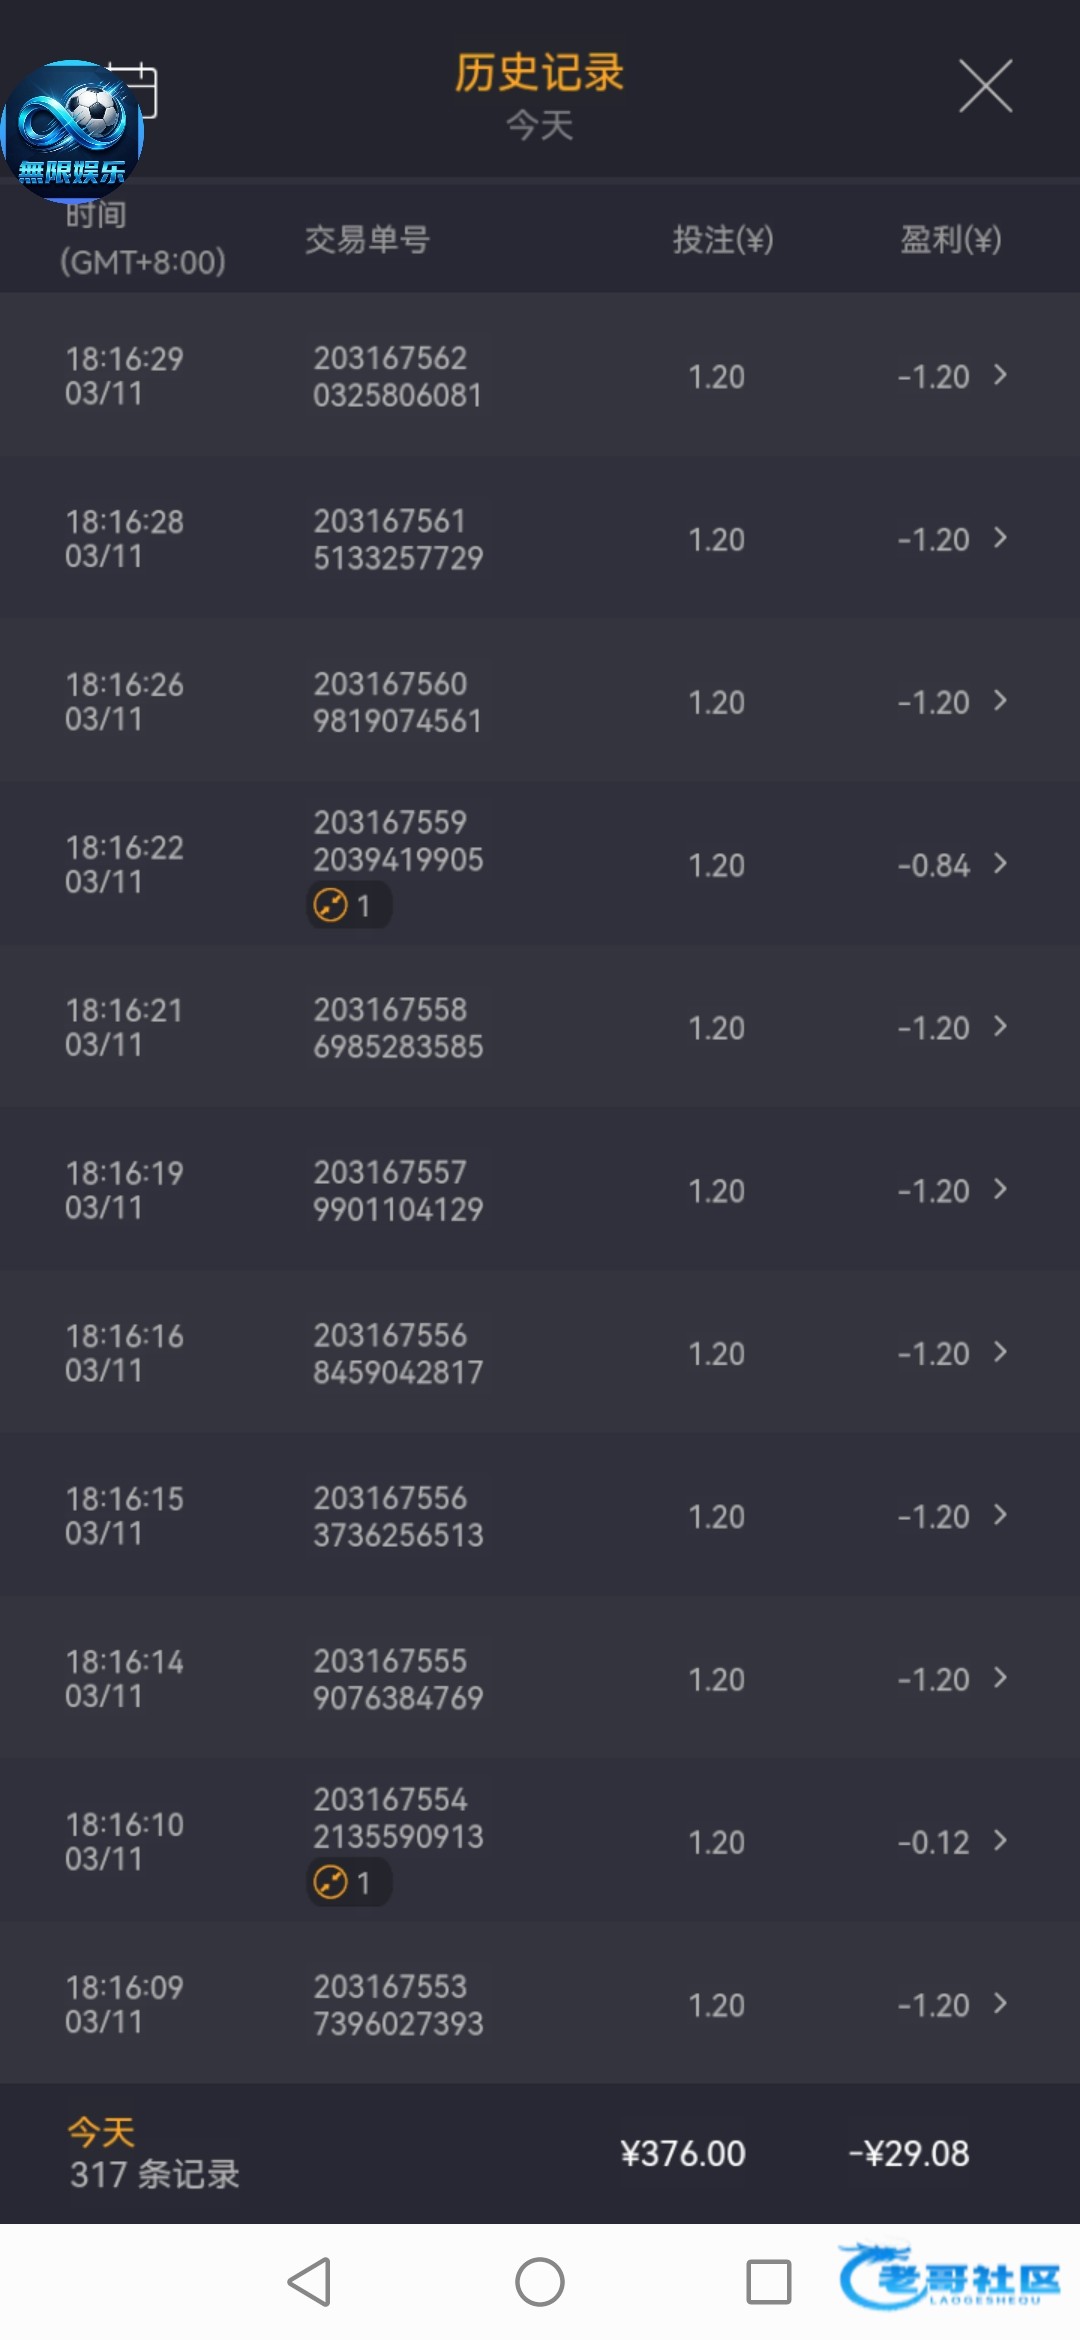
Task: Tap the 今天 date label under title
Action: click(539, 126)
